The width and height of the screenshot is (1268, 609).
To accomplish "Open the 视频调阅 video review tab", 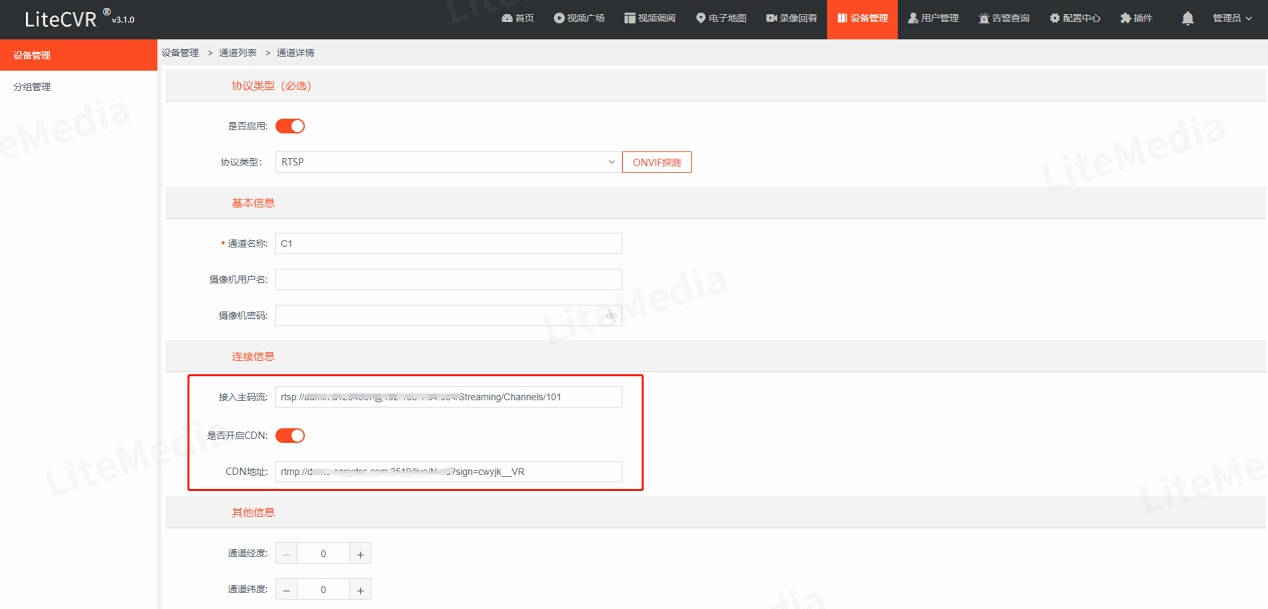I will [x=649, y=18].
